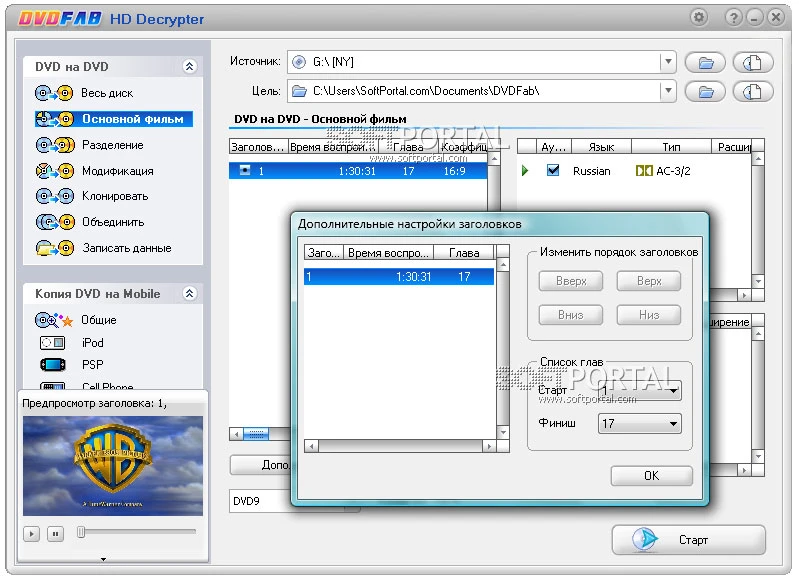Choose the Разделение split mode icon

pos(54,145)
